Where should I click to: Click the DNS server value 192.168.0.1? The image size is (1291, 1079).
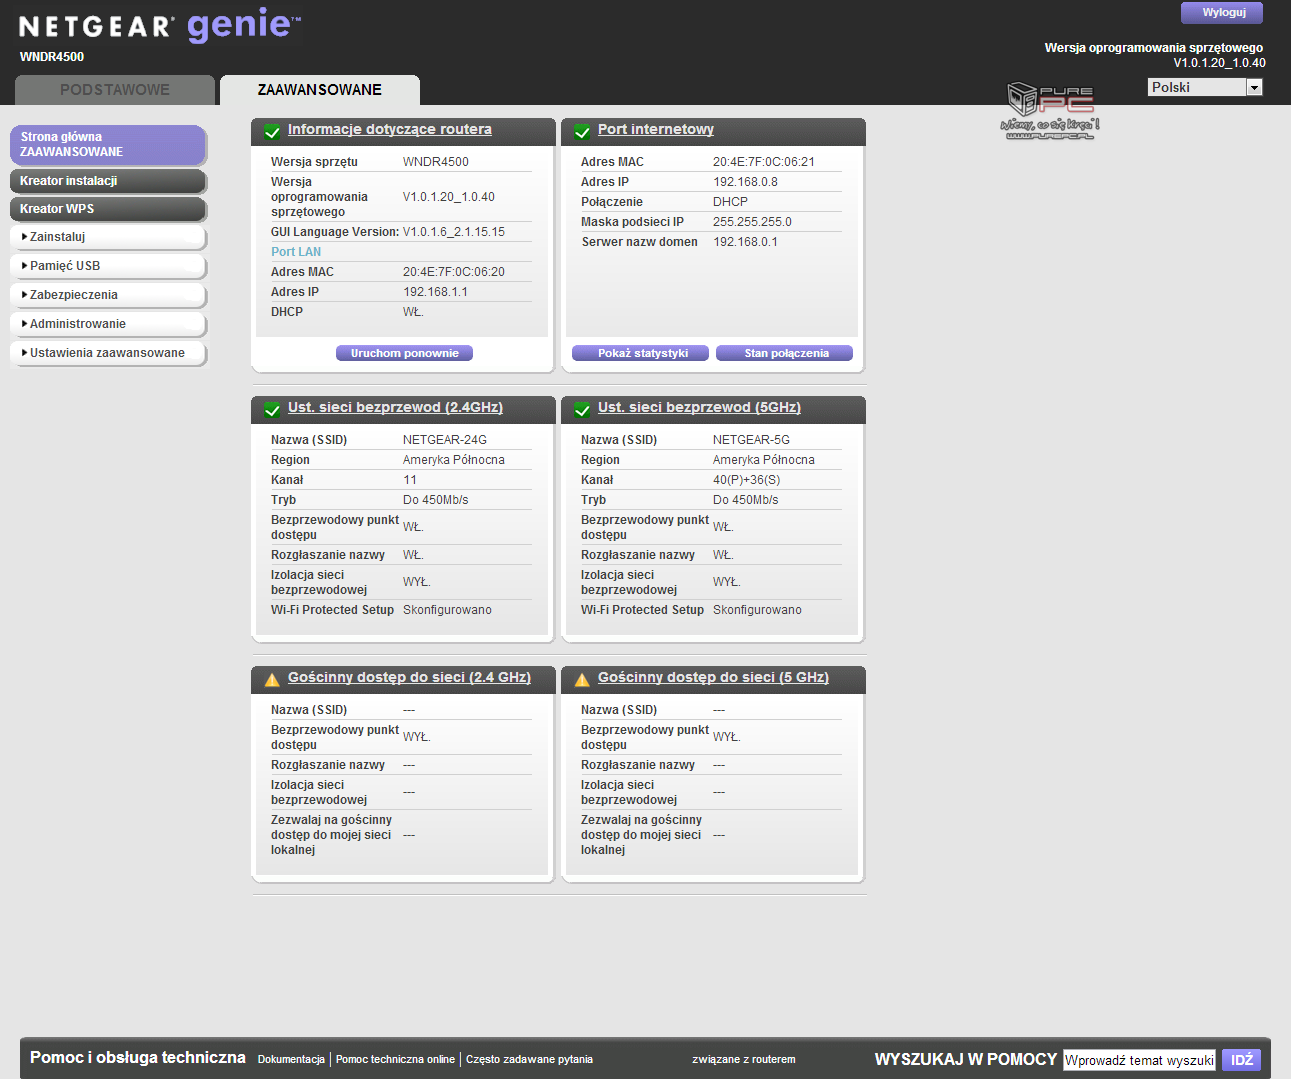click(x=745, y=242)
